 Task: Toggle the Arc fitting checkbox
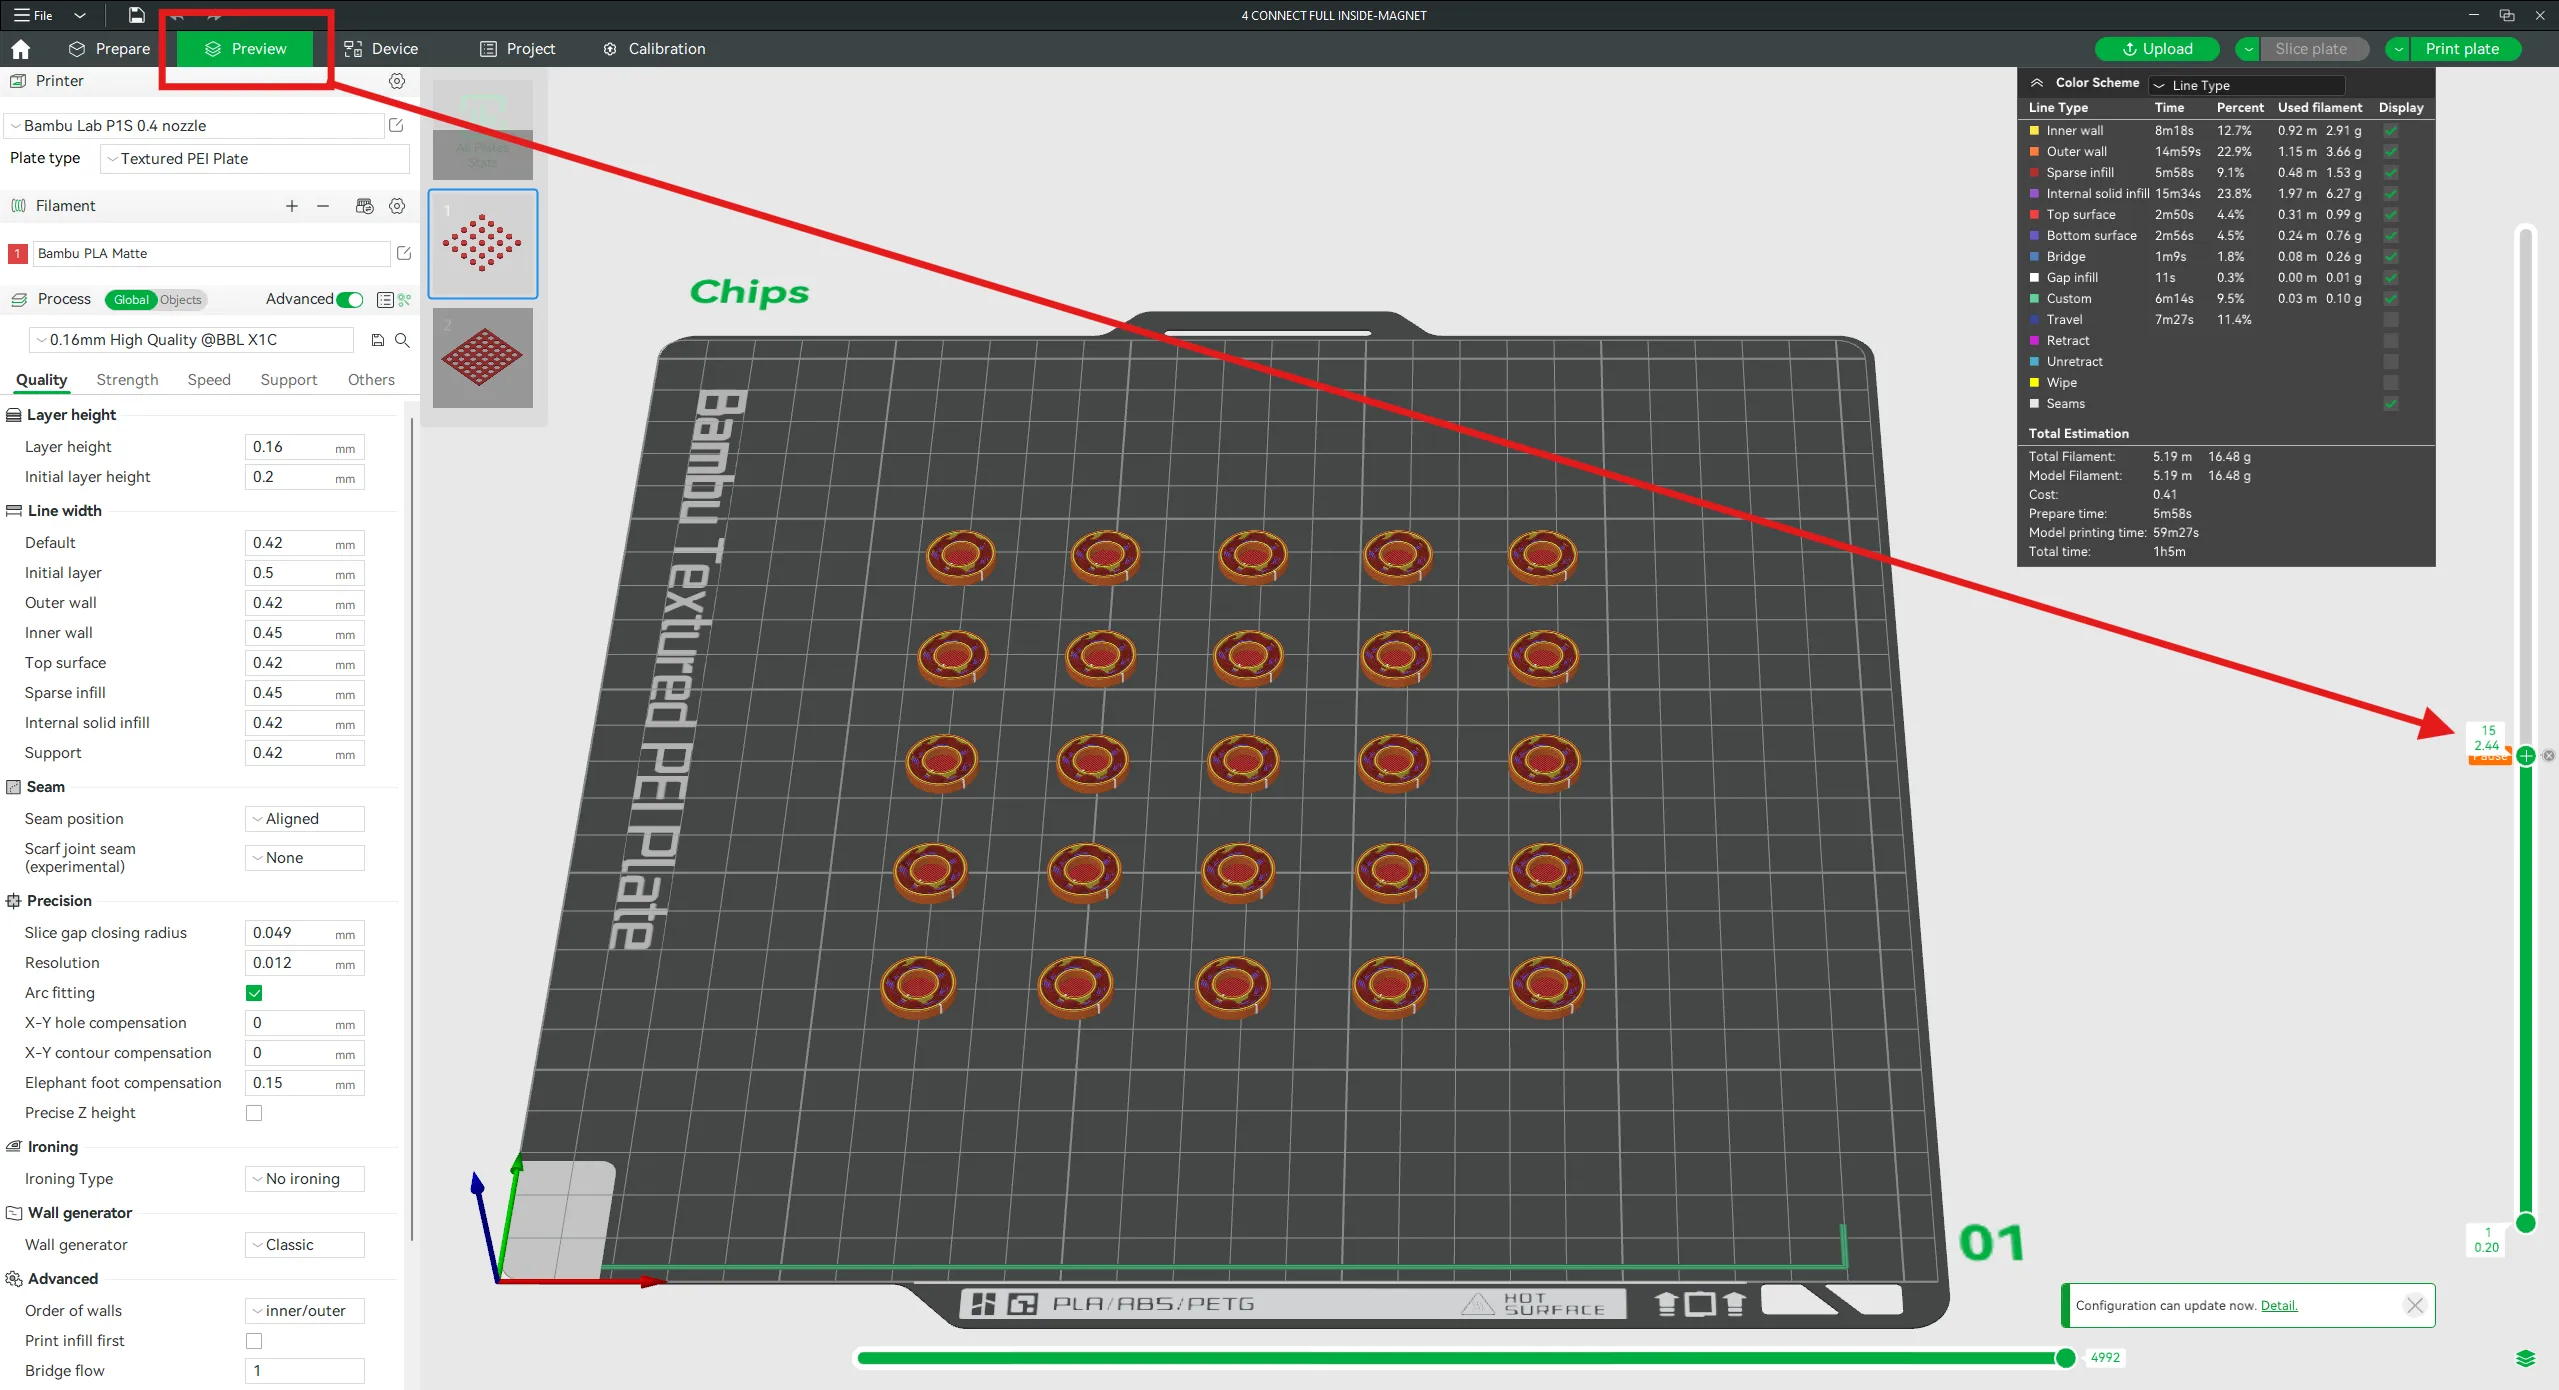pos(254,993)
